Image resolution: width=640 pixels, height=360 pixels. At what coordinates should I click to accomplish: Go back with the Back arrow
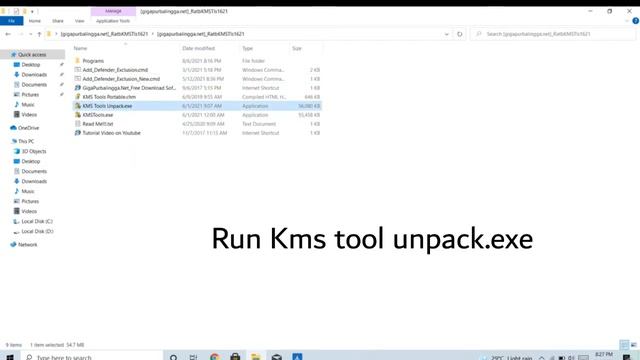8,34
